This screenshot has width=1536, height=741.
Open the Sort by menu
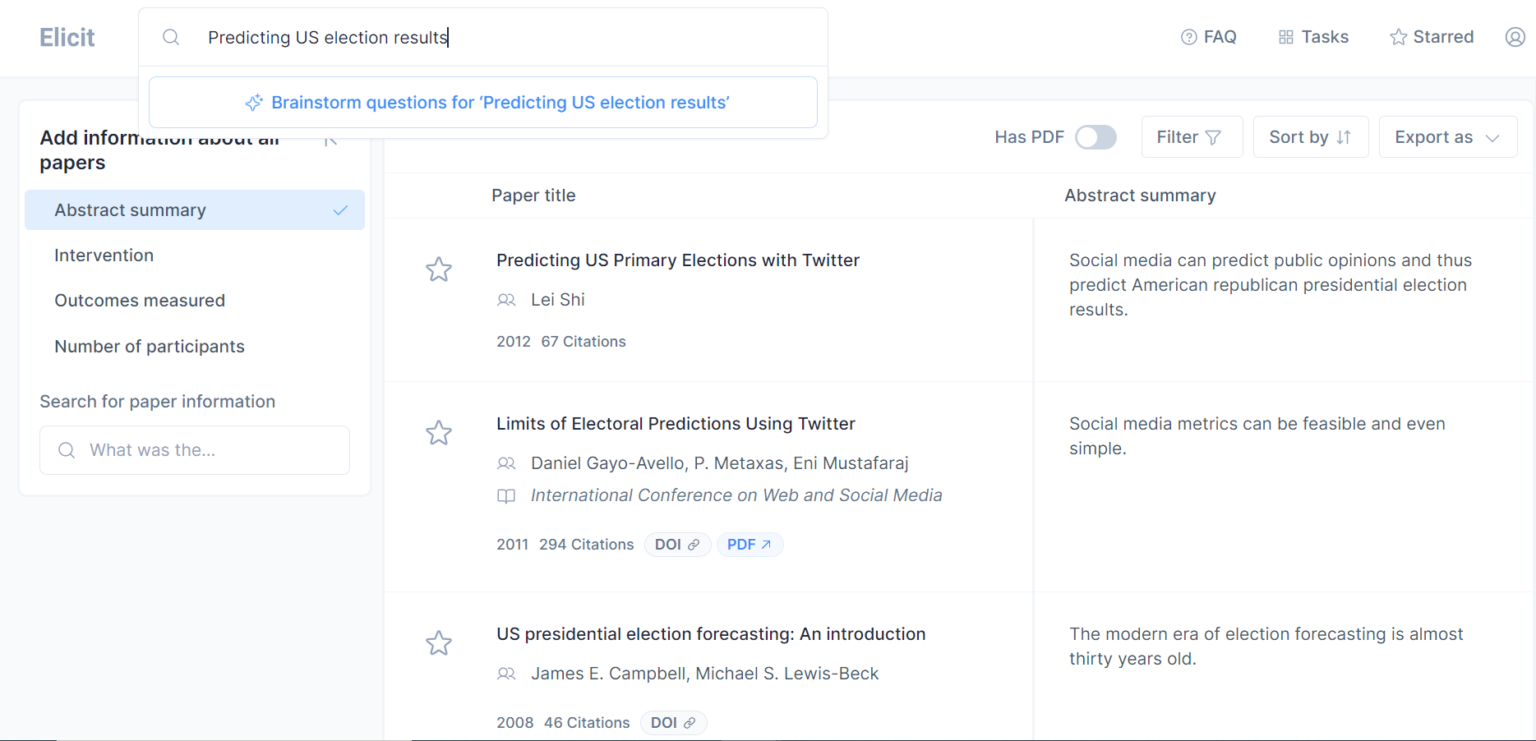click(x=1310, y=136)
